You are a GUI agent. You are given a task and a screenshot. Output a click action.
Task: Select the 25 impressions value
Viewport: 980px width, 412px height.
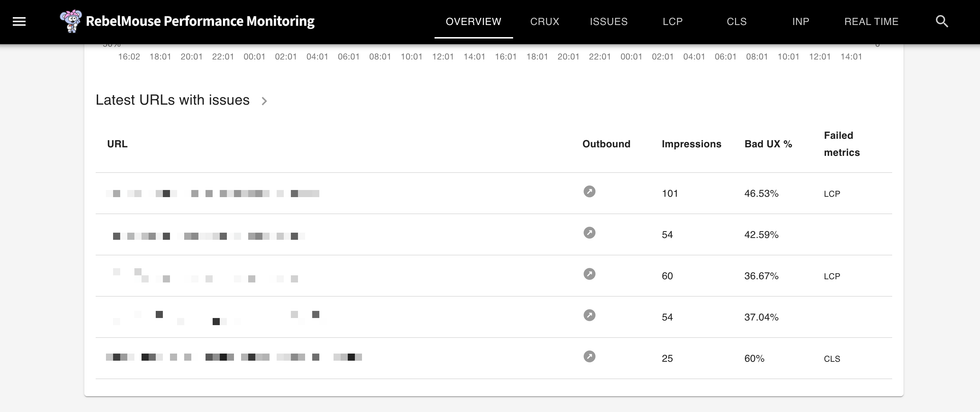click(668, 358)
